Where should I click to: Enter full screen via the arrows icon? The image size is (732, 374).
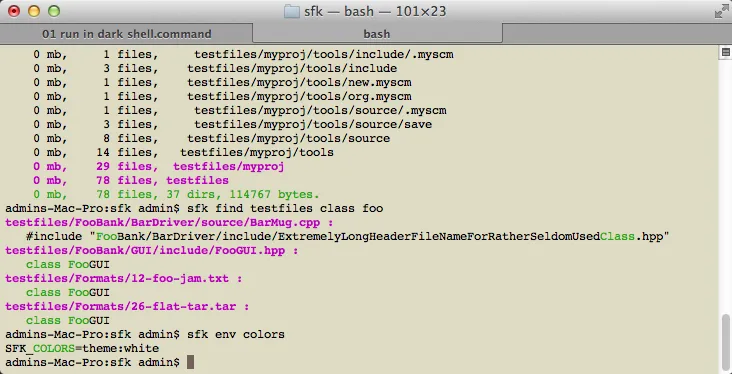pyautogui.click(x=721, y=11)
